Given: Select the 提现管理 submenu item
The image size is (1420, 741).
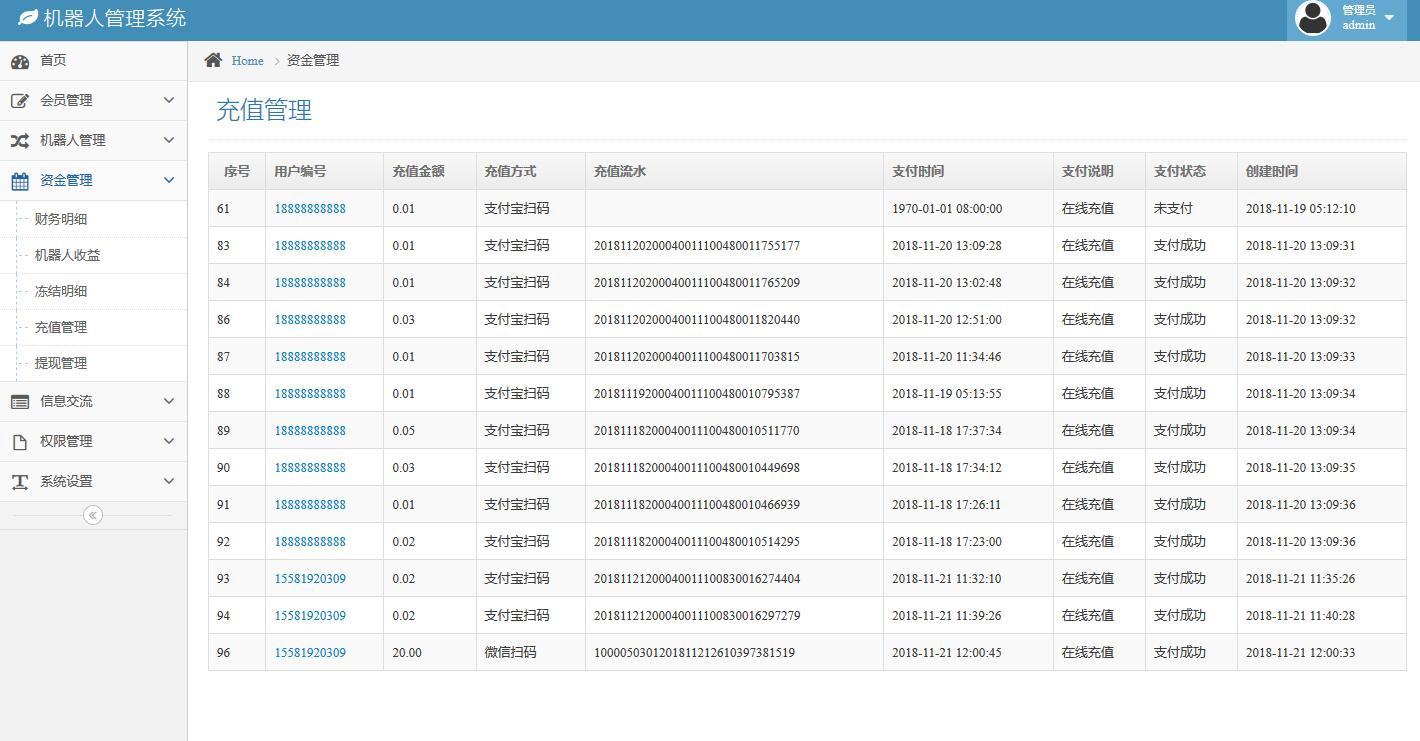Looking at the screenshot, I should click(61, 363).
